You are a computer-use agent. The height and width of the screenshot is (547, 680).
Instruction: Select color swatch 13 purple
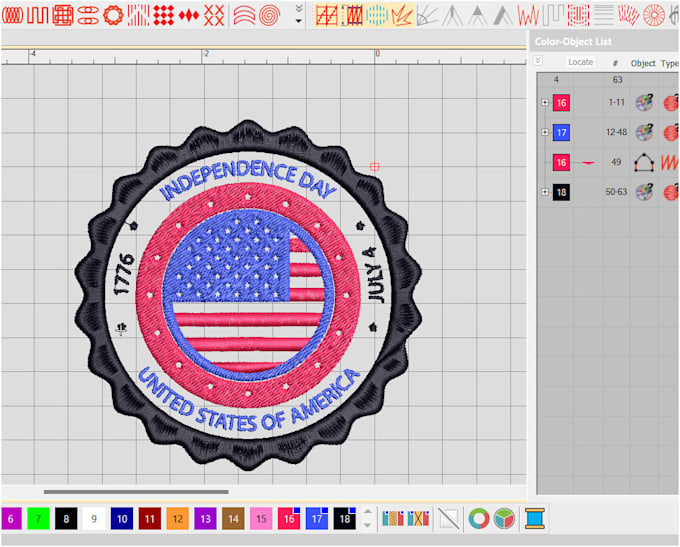[205, 518]
